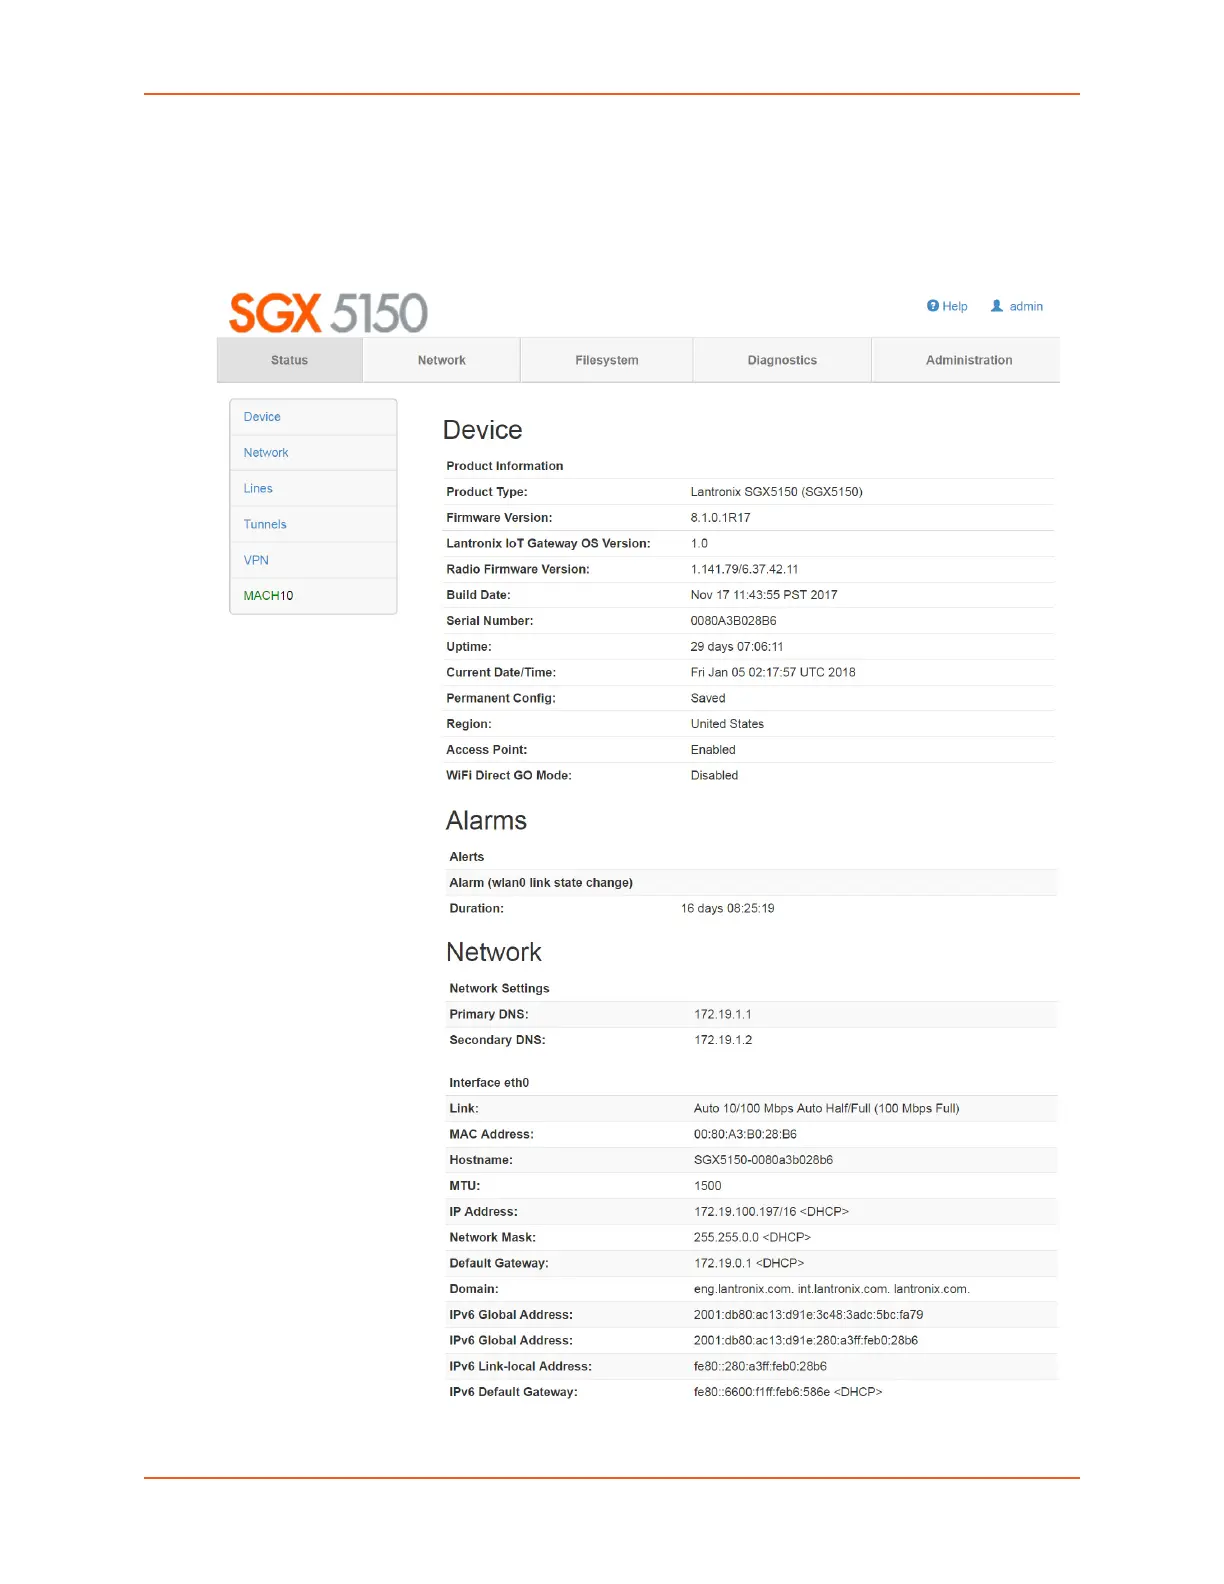Click the Help question mark icon
Viewport: 1224px width, 1584px height.
(x=933, y=306)
